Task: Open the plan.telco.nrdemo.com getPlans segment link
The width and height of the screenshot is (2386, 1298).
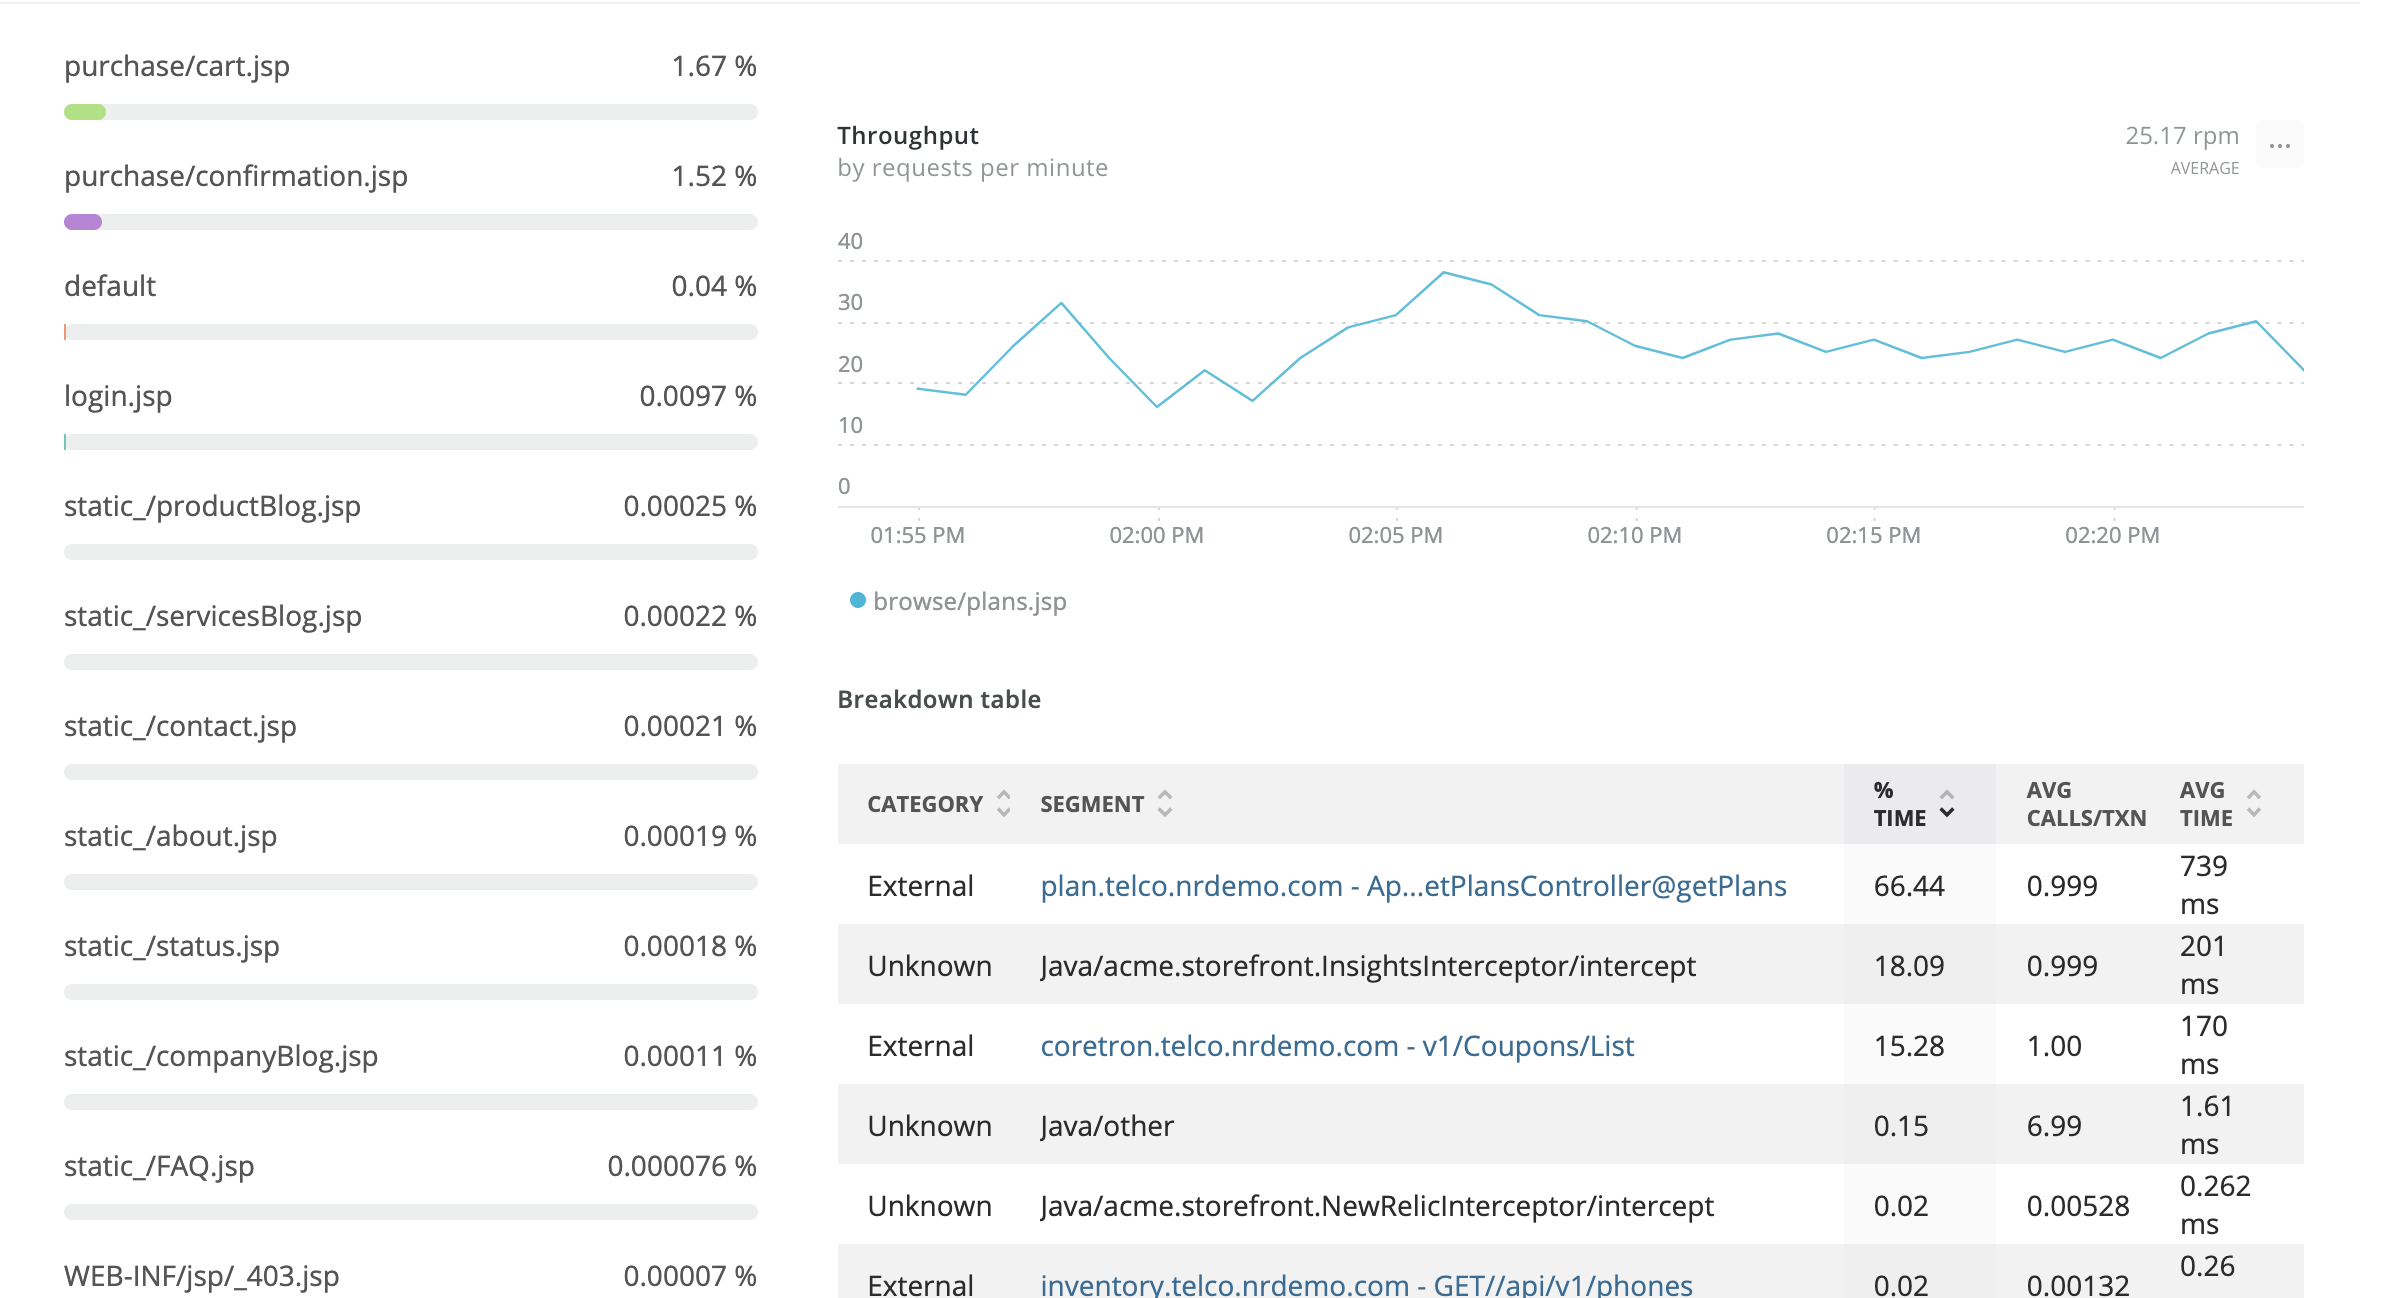Action: click(1412, 886)
